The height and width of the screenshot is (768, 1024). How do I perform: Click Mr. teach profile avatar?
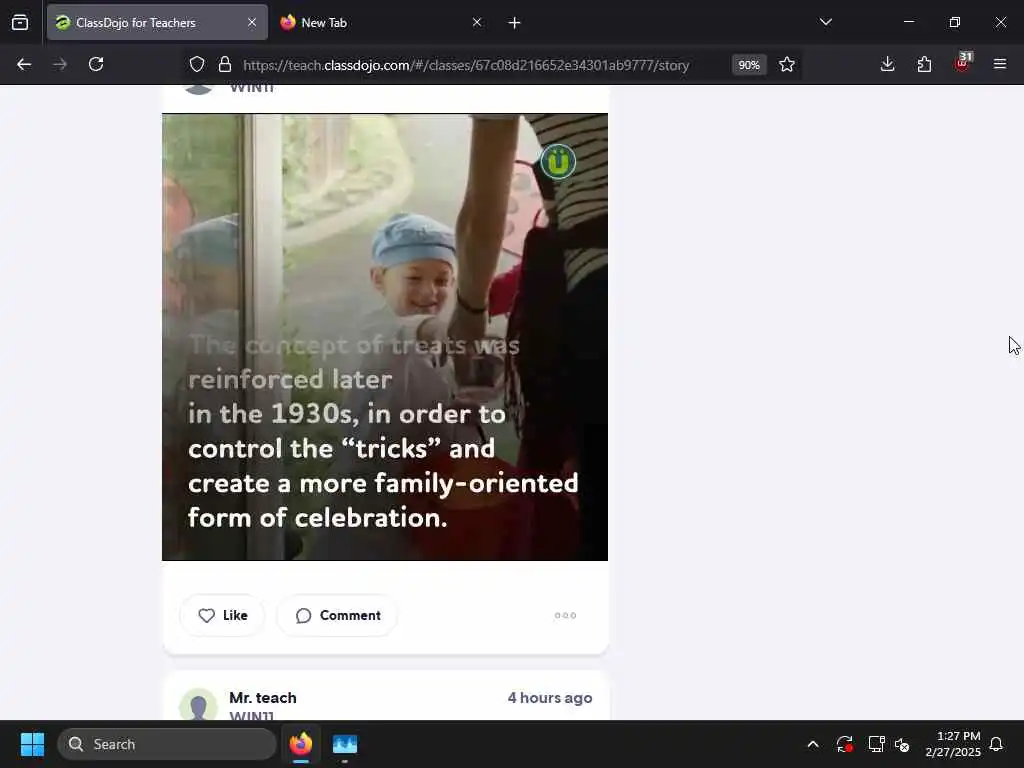(199, 705)
